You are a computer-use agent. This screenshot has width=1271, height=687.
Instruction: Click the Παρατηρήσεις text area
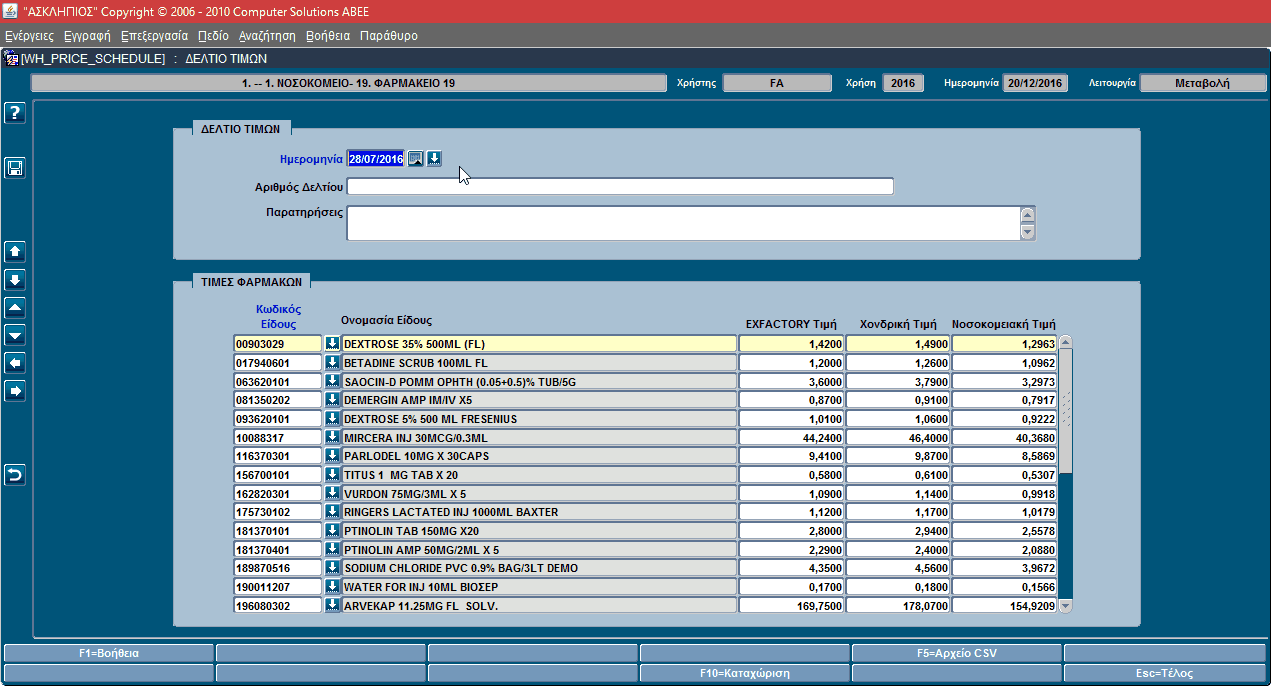(x=683, y=223)
